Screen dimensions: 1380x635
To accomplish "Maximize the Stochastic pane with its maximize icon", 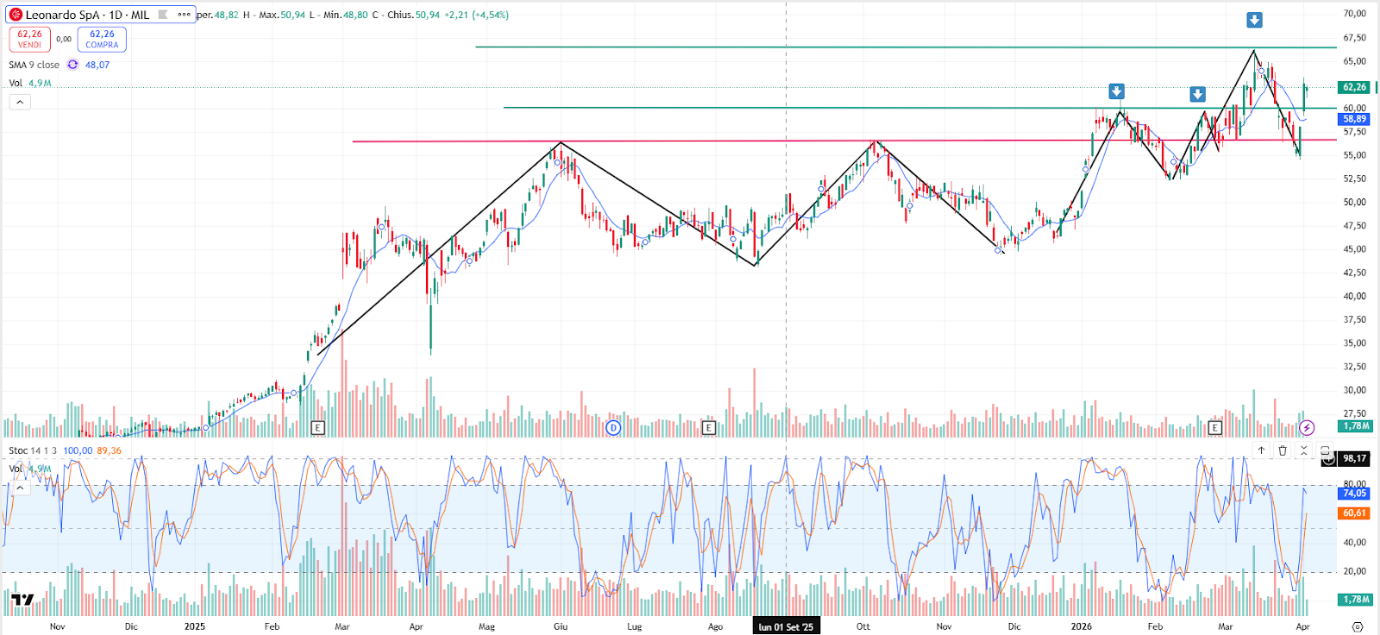I will (1325, 450).
